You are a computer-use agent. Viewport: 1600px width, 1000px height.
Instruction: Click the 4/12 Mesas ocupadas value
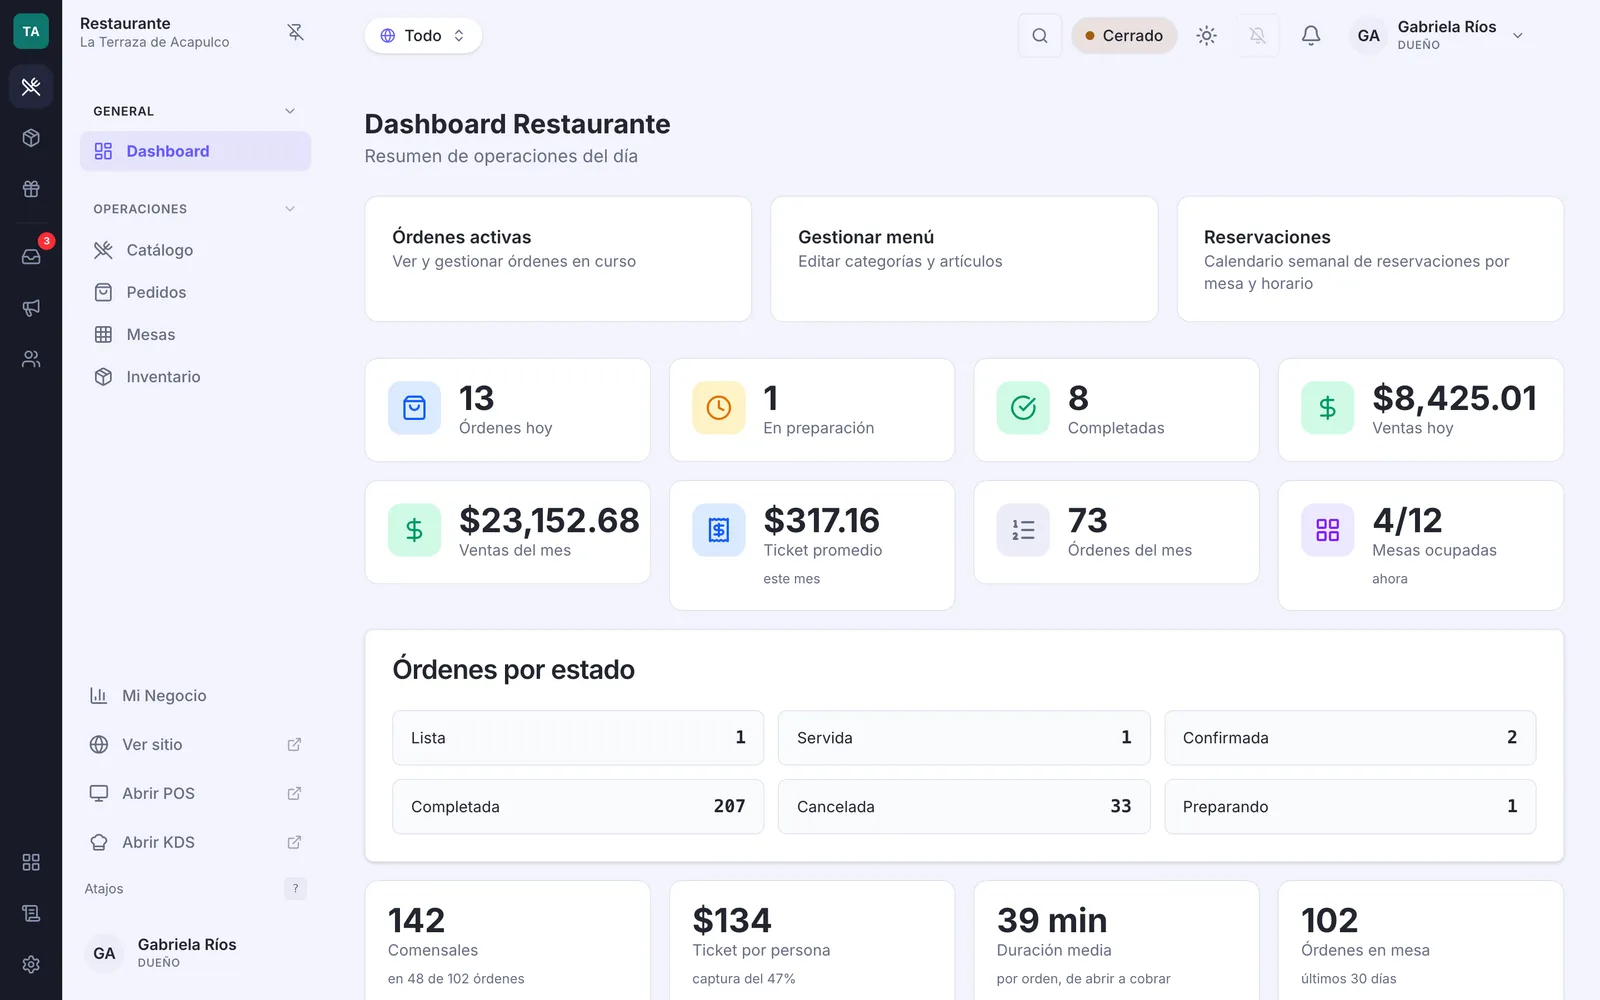[1407, 520]
